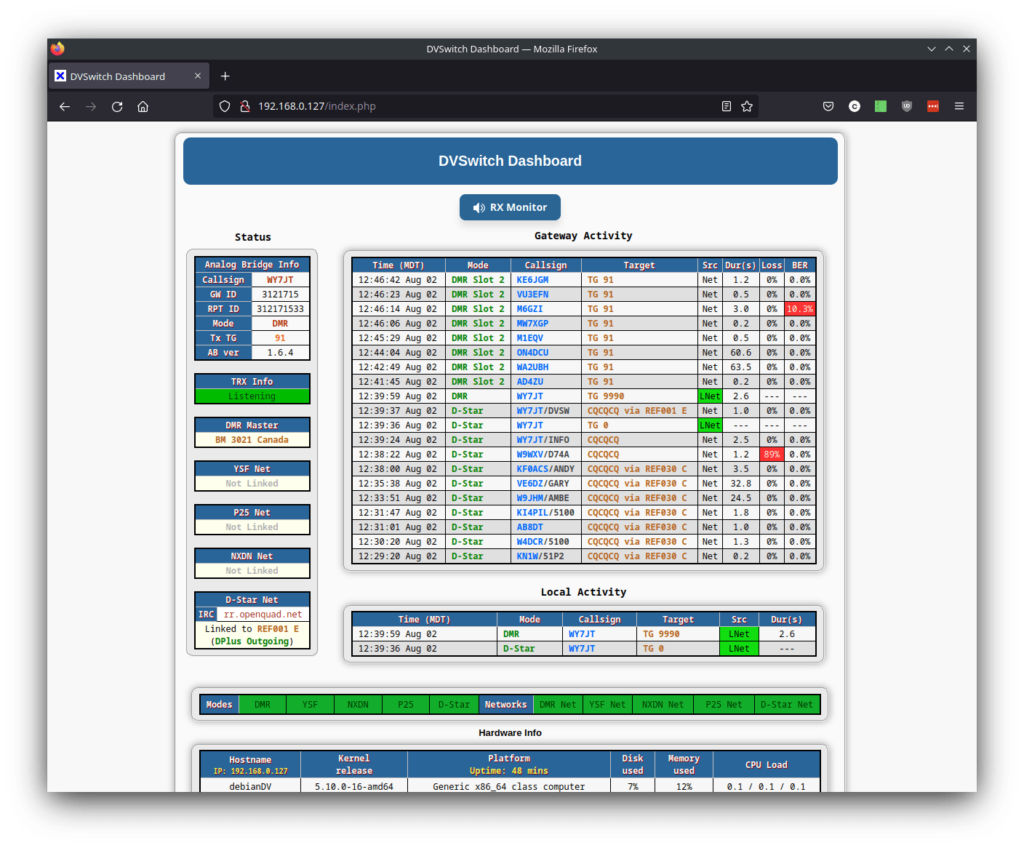
Task: Open a new tab with plus button
Action: click(x=225, y=76)
